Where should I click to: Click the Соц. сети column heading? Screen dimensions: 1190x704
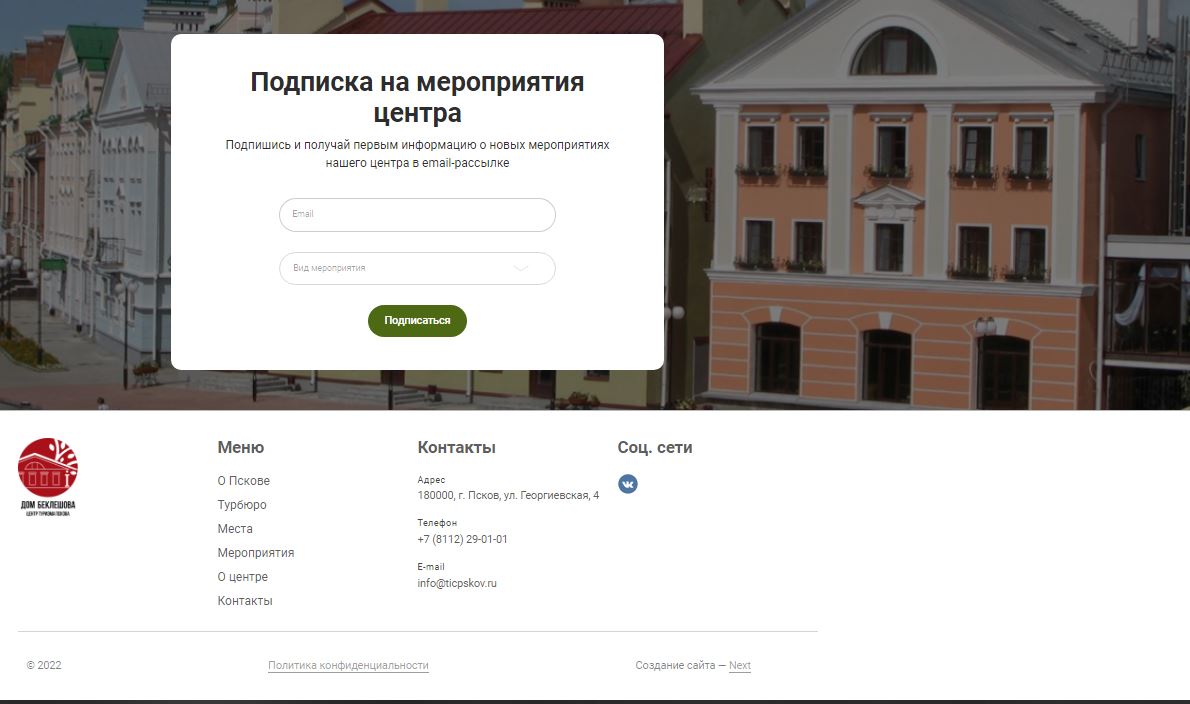[655, 448]
